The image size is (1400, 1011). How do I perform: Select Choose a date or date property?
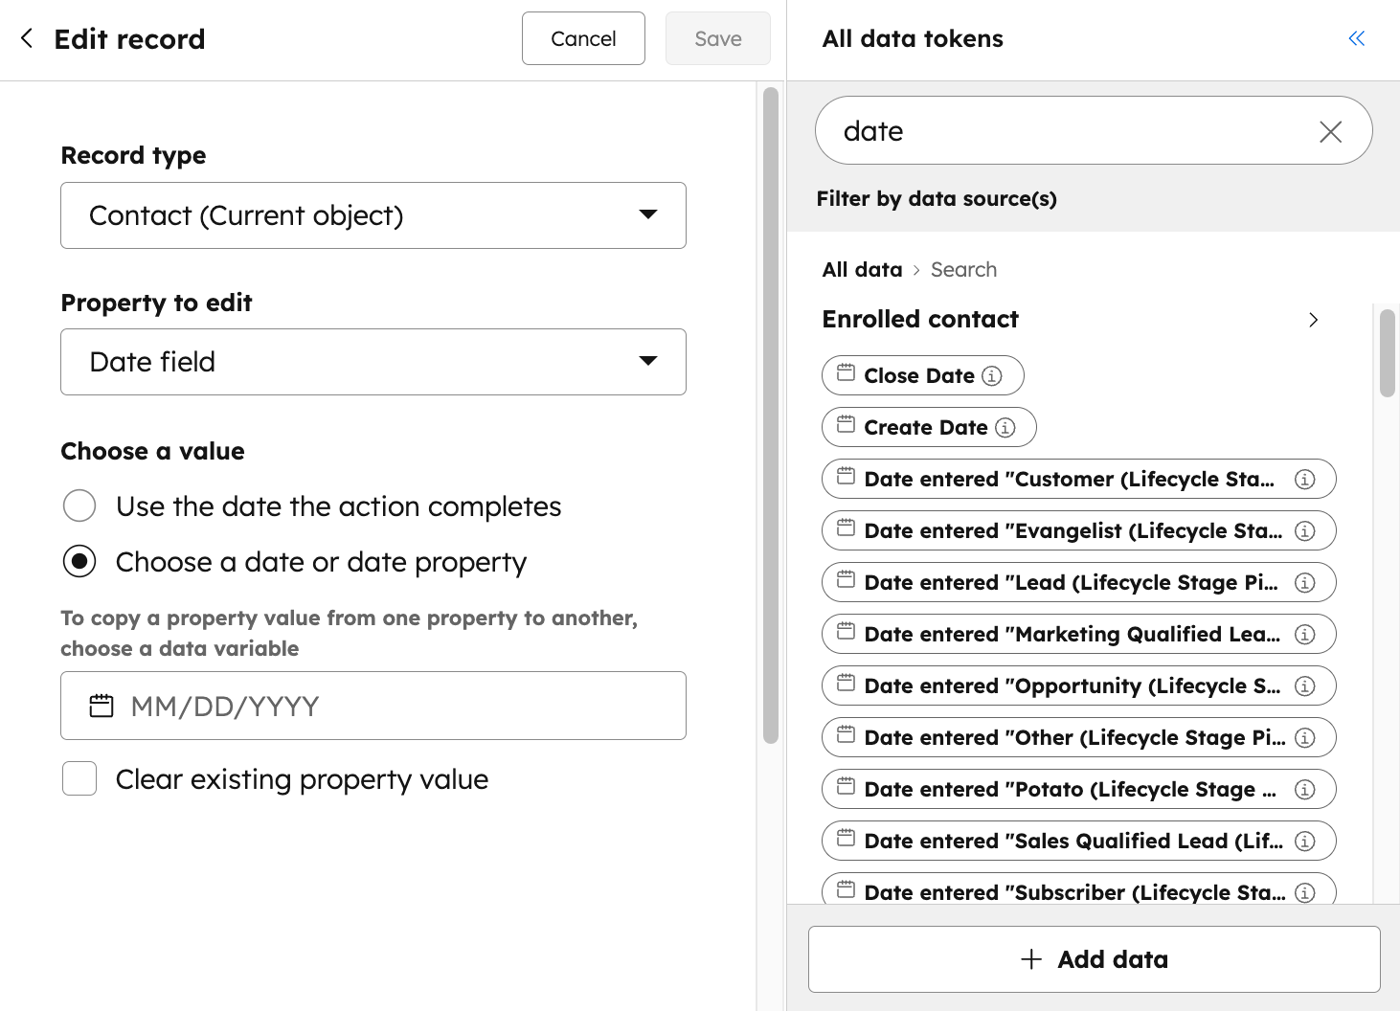79,562
